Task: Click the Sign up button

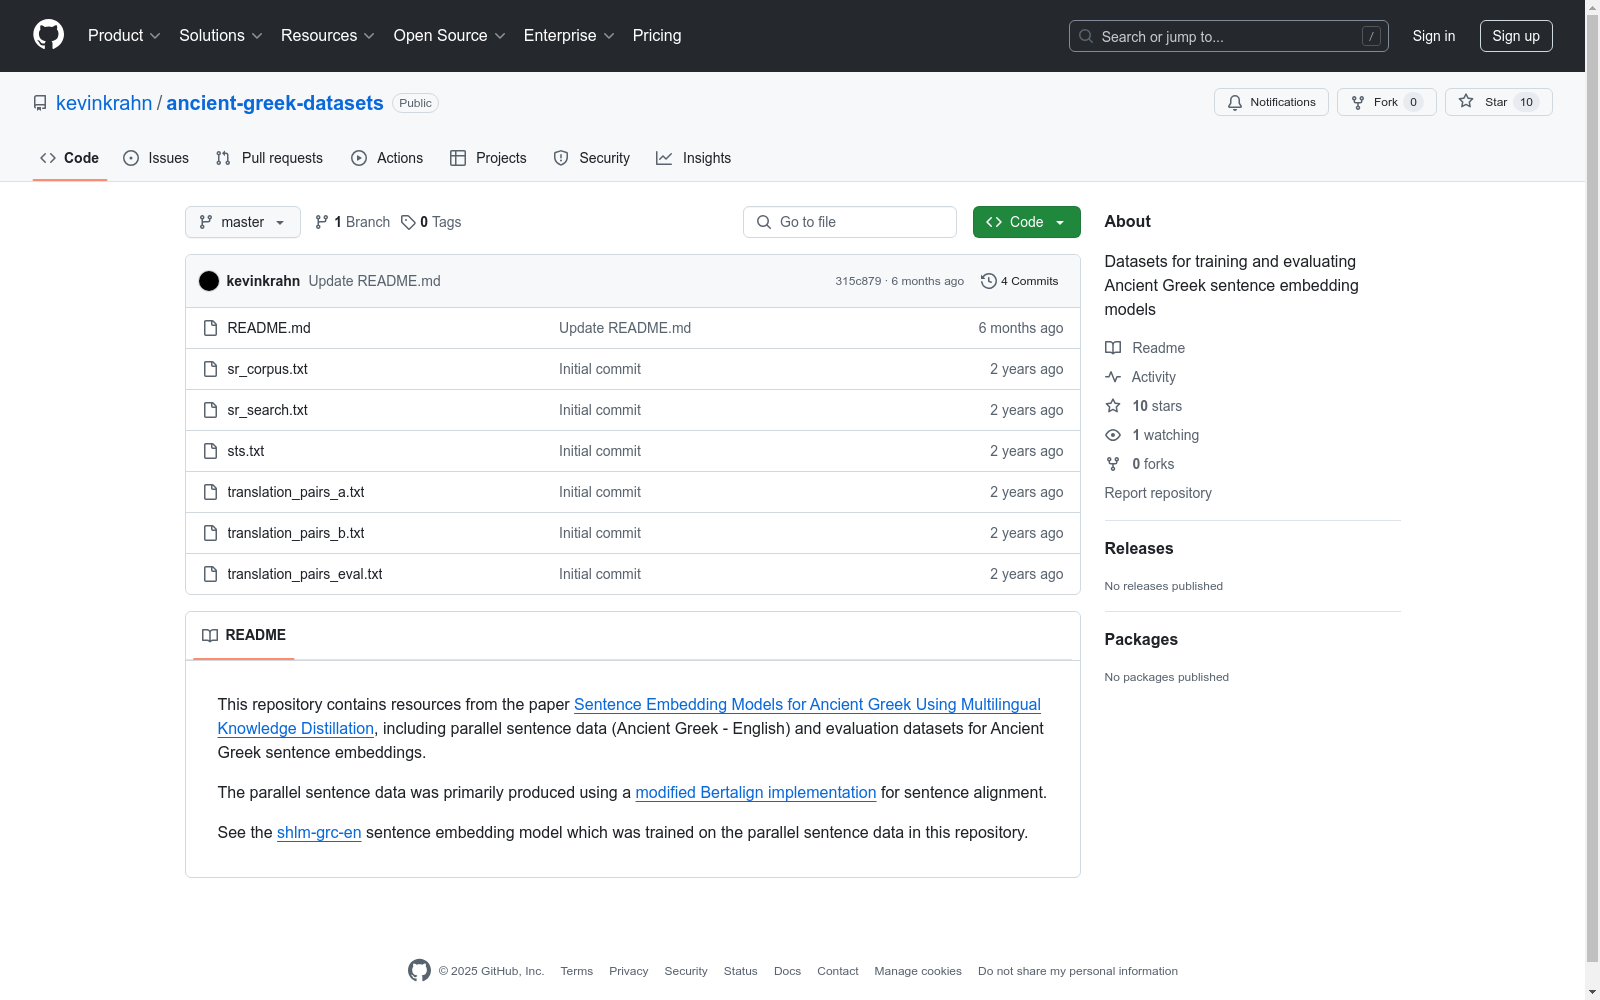Action: [x=1516, y=36]
